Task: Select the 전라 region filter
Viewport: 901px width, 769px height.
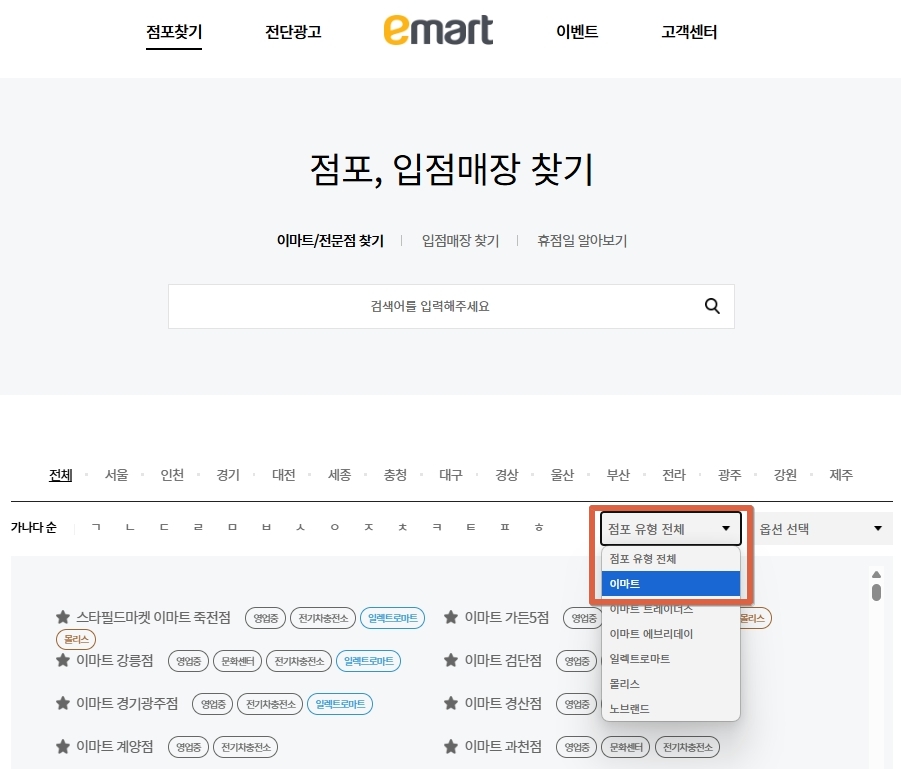Action: coord(673,475)
